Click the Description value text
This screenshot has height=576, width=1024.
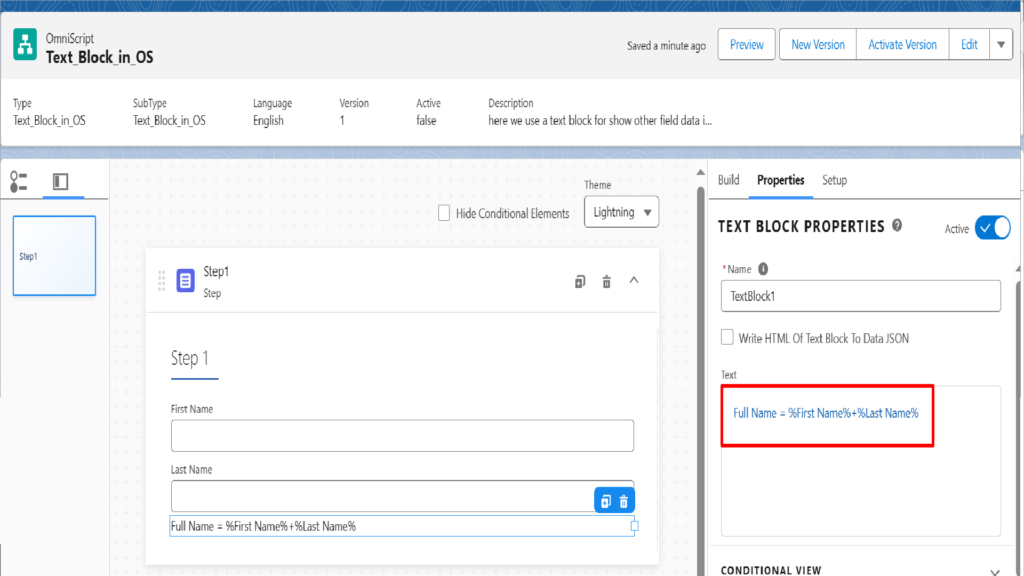click(600, 120)
